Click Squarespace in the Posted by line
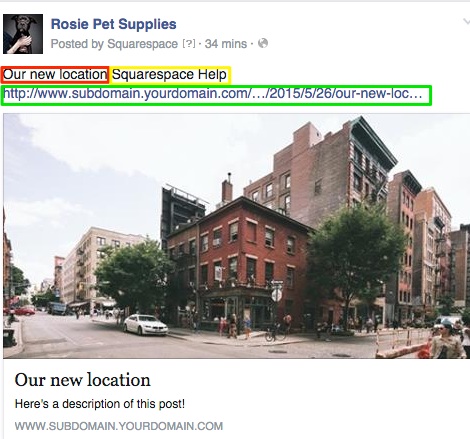470x439 pixels. (143, 44)
